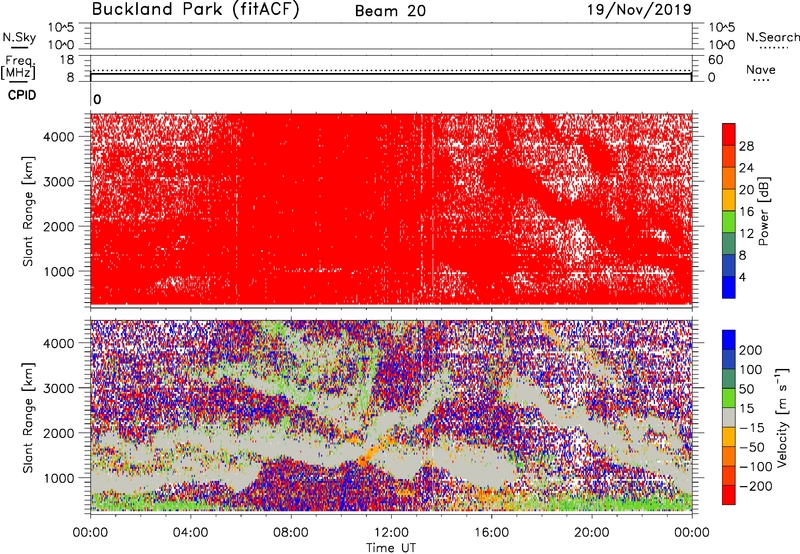Click the "Time UT" axis title

pos(391,548)
